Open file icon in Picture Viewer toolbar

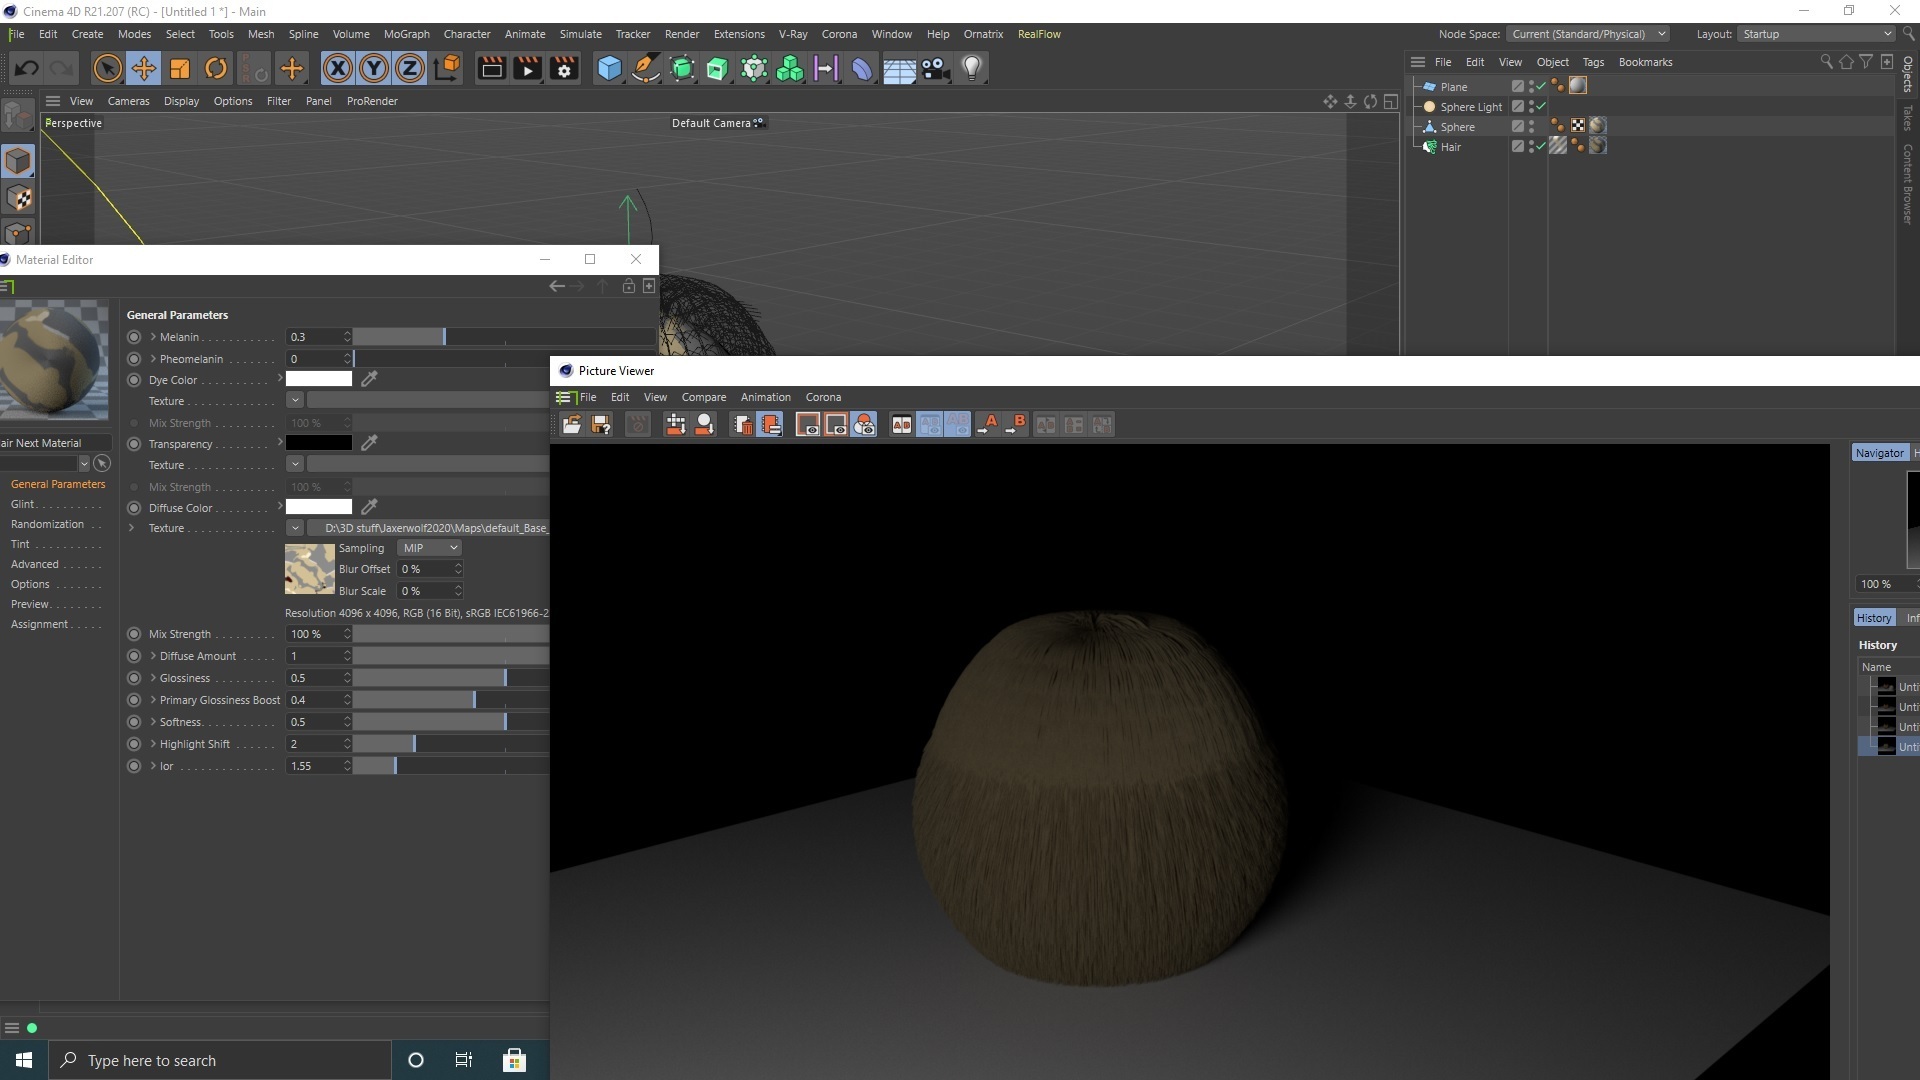tap(572, 425)
